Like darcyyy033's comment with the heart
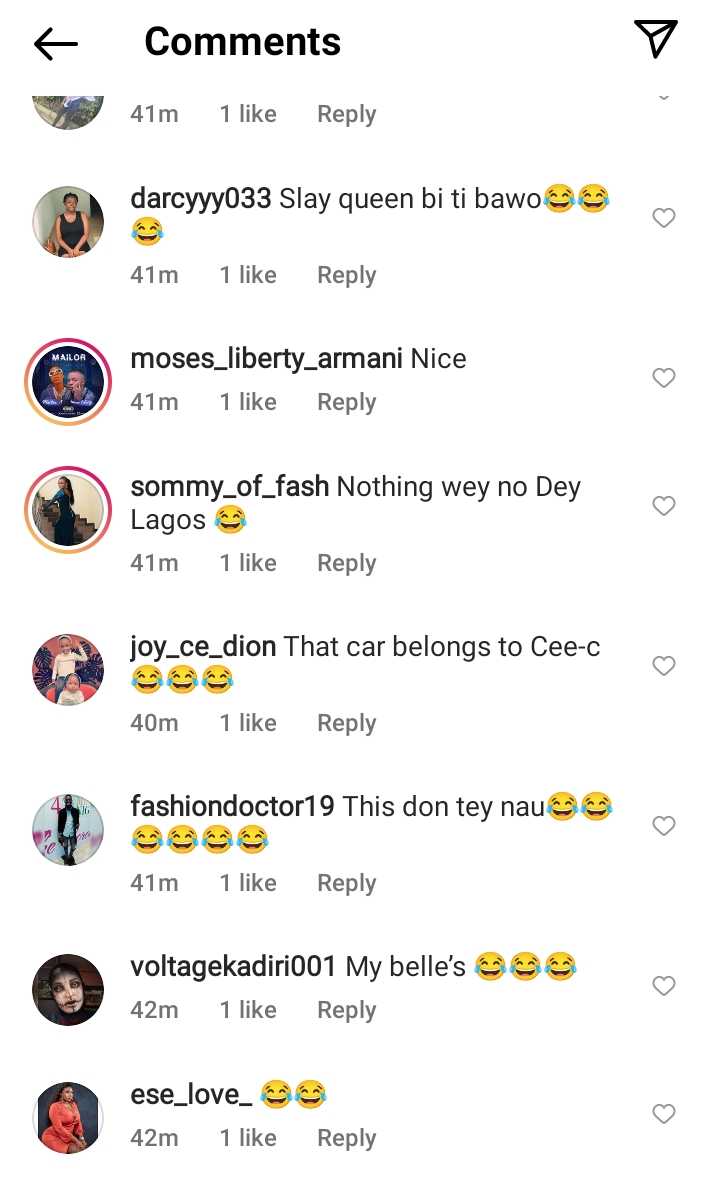Image resolution: width=720 pixels, height=1180 pixels. coord(664,218)
